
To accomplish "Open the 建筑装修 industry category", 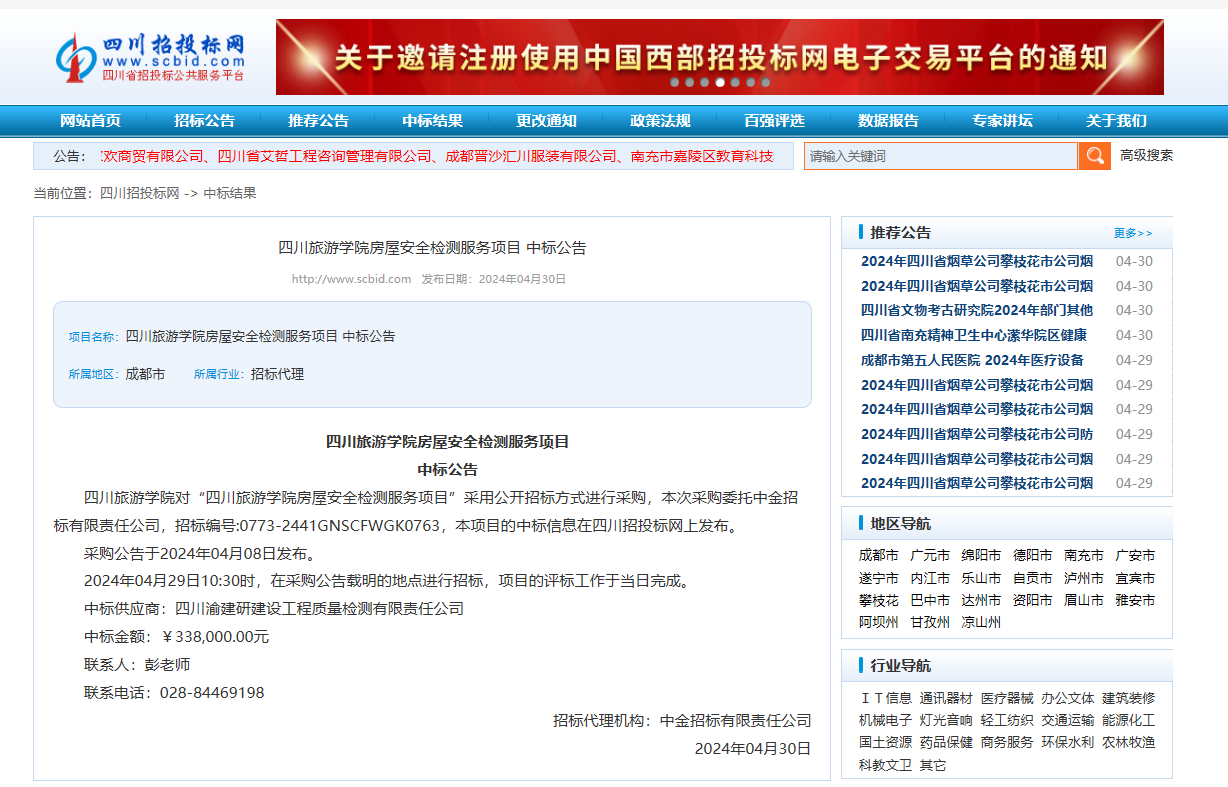I will coord(1129,698).
